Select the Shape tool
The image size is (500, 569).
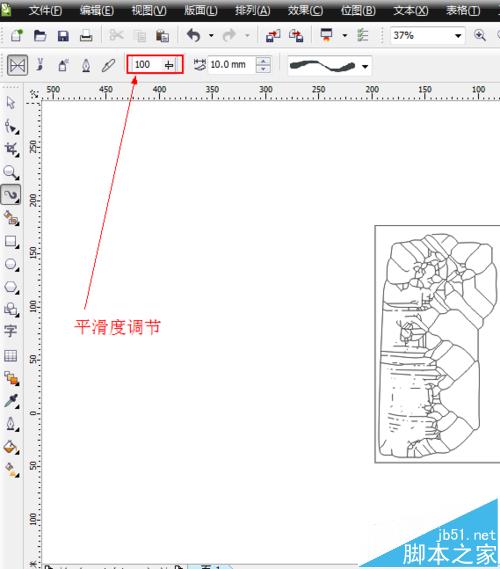[11, 127]
